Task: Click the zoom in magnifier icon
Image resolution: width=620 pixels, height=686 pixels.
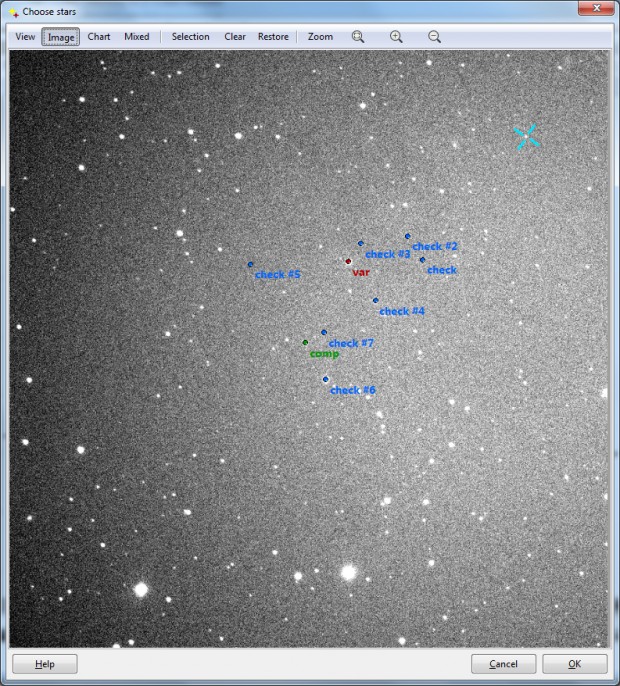Action: pyautogui.click(x=396, y=37)
